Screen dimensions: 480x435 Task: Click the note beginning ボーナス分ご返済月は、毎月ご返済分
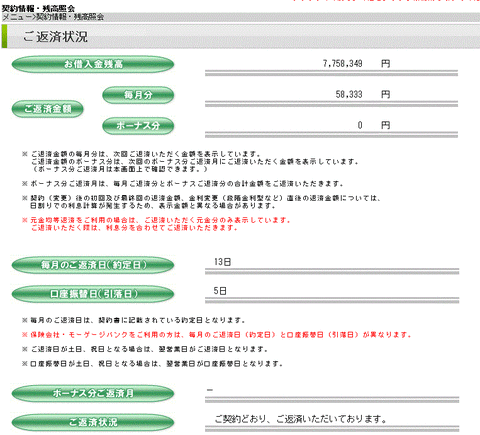183,184
